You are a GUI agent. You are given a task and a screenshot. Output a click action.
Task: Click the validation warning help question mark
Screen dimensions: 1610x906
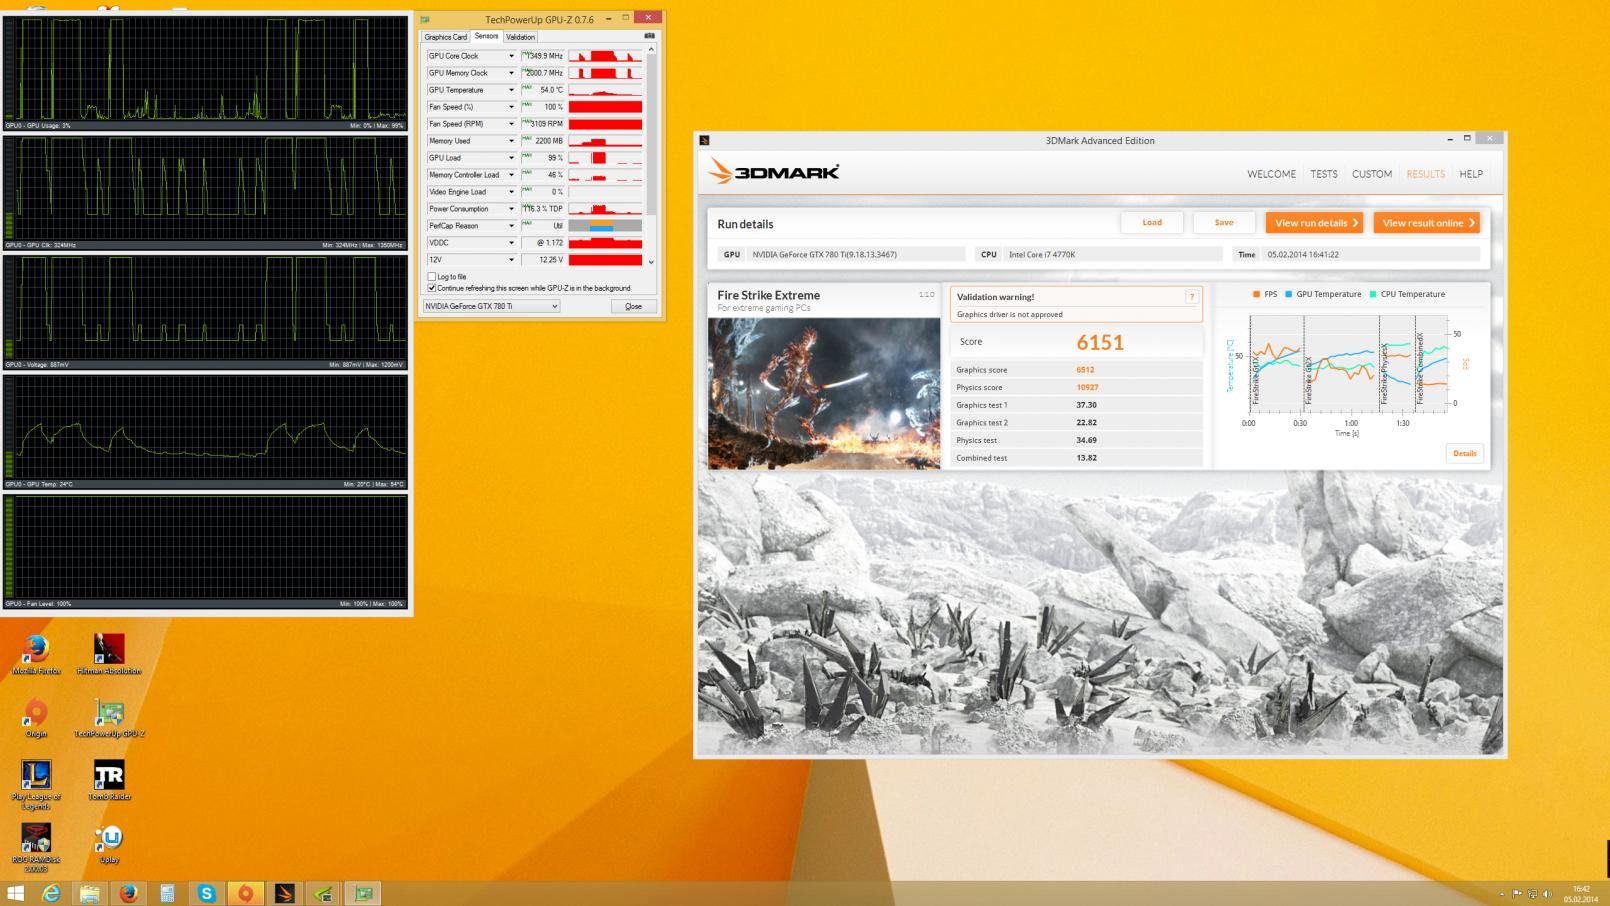coord(1191,296)
